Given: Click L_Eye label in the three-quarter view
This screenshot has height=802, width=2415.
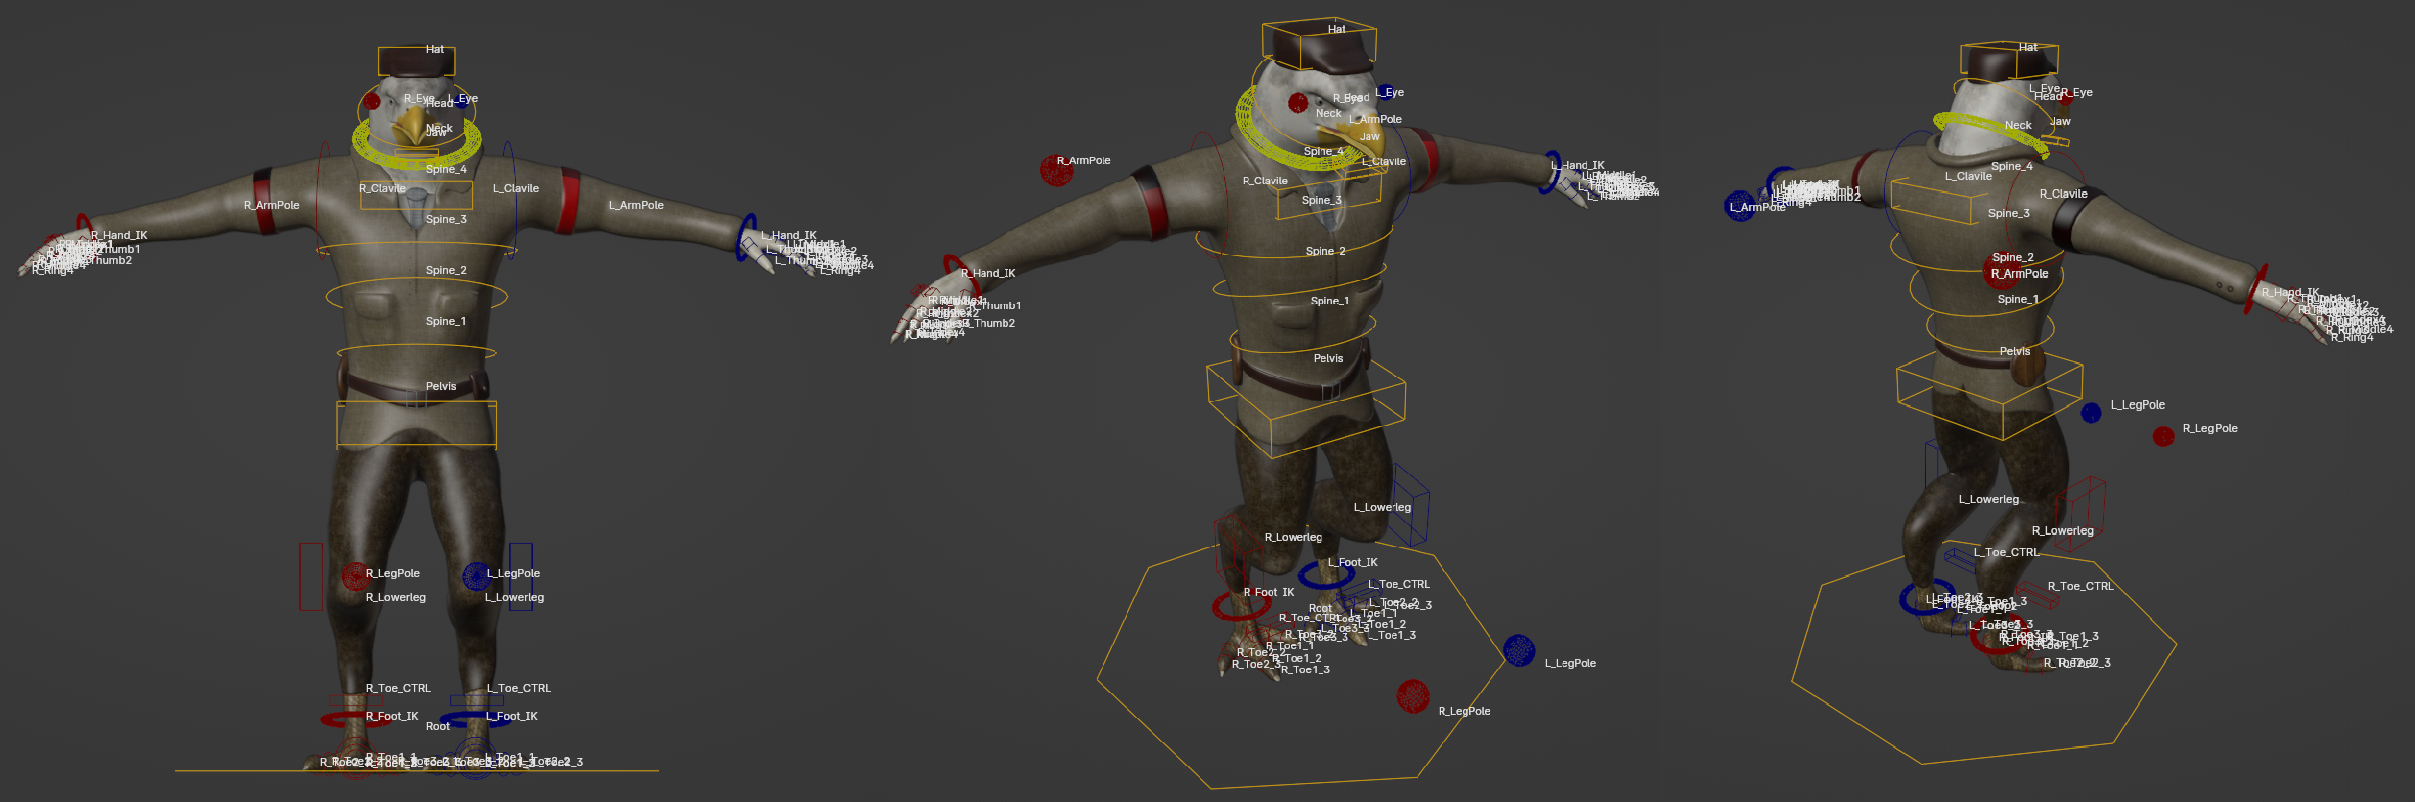Looking at the screenshot, I should 1389,92.
